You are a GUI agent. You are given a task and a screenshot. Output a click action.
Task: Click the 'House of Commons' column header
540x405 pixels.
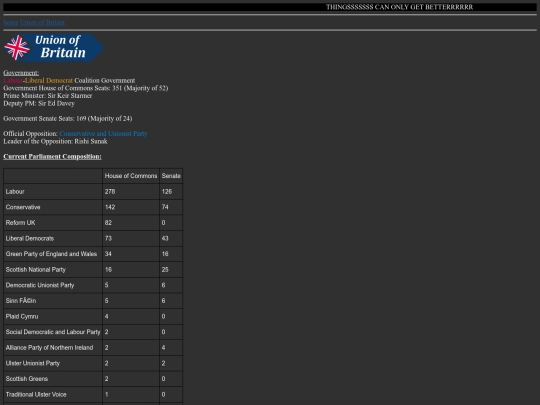[x=131, y=176]
